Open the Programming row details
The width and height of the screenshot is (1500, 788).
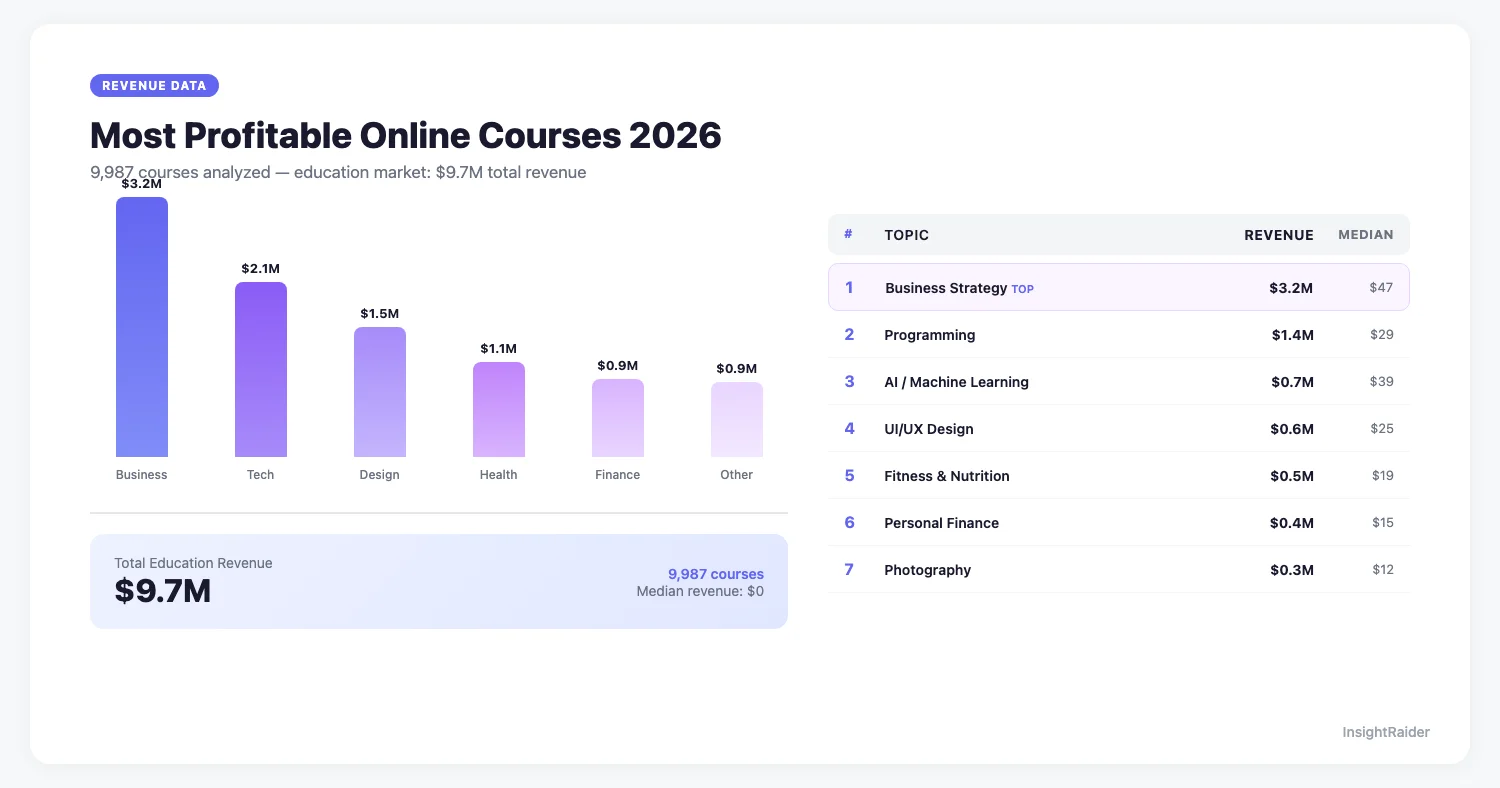1119,334
